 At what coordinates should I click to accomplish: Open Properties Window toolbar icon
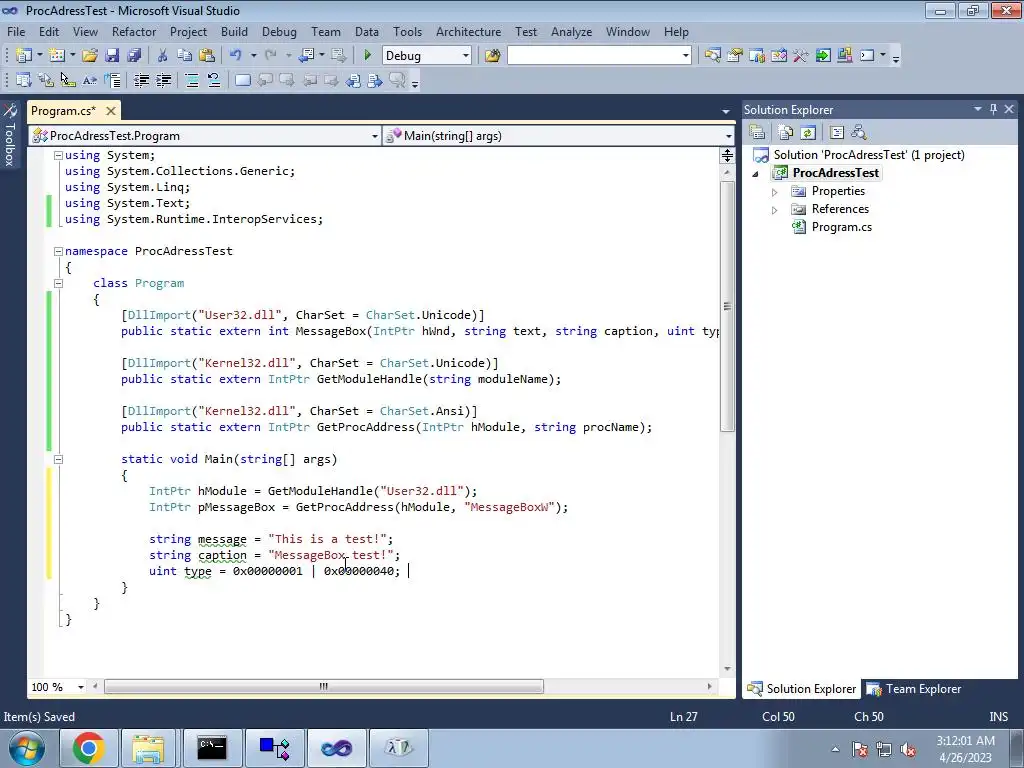point(735,56)
